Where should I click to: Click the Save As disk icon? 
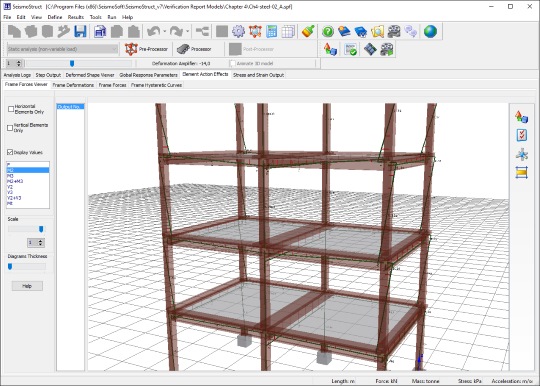(x=100, y=31)
